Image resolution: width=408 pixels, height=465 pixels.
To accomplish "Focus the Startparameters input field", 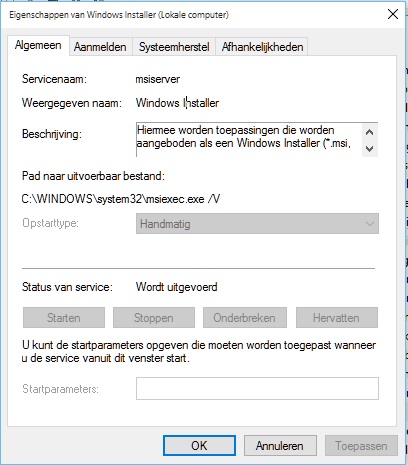I will click(x=257, y=388).
